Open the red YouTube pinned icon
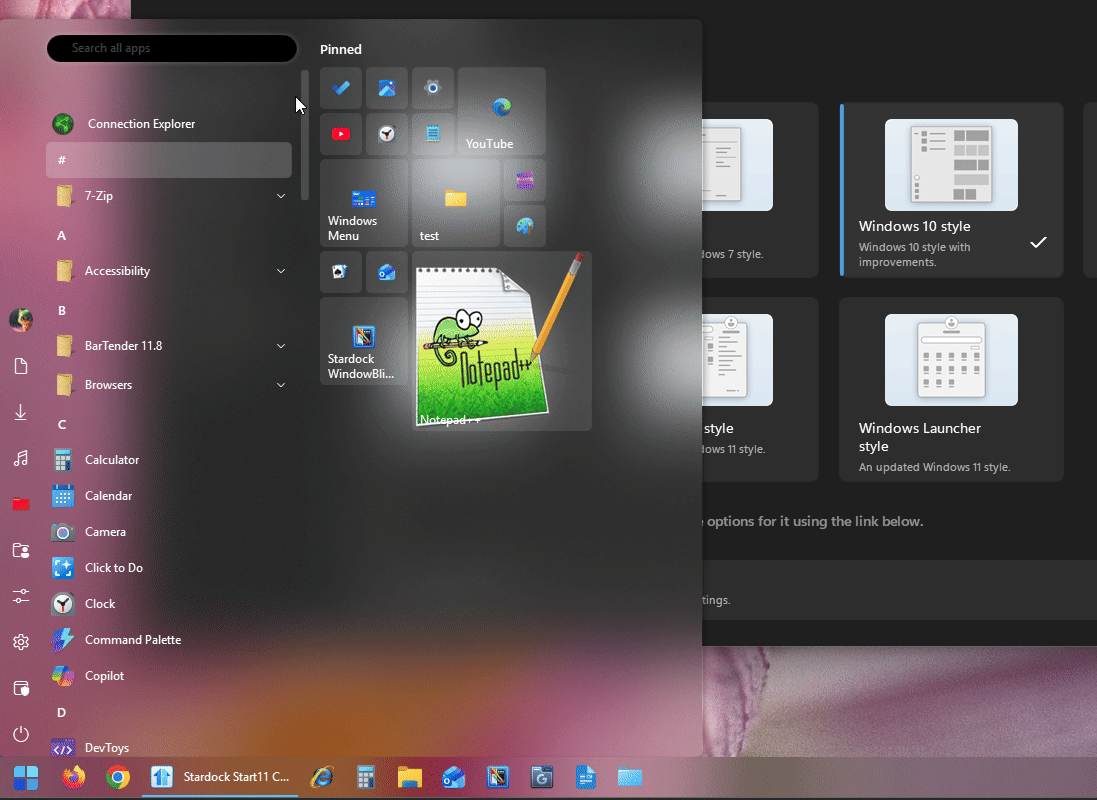 tap(341, 134)
